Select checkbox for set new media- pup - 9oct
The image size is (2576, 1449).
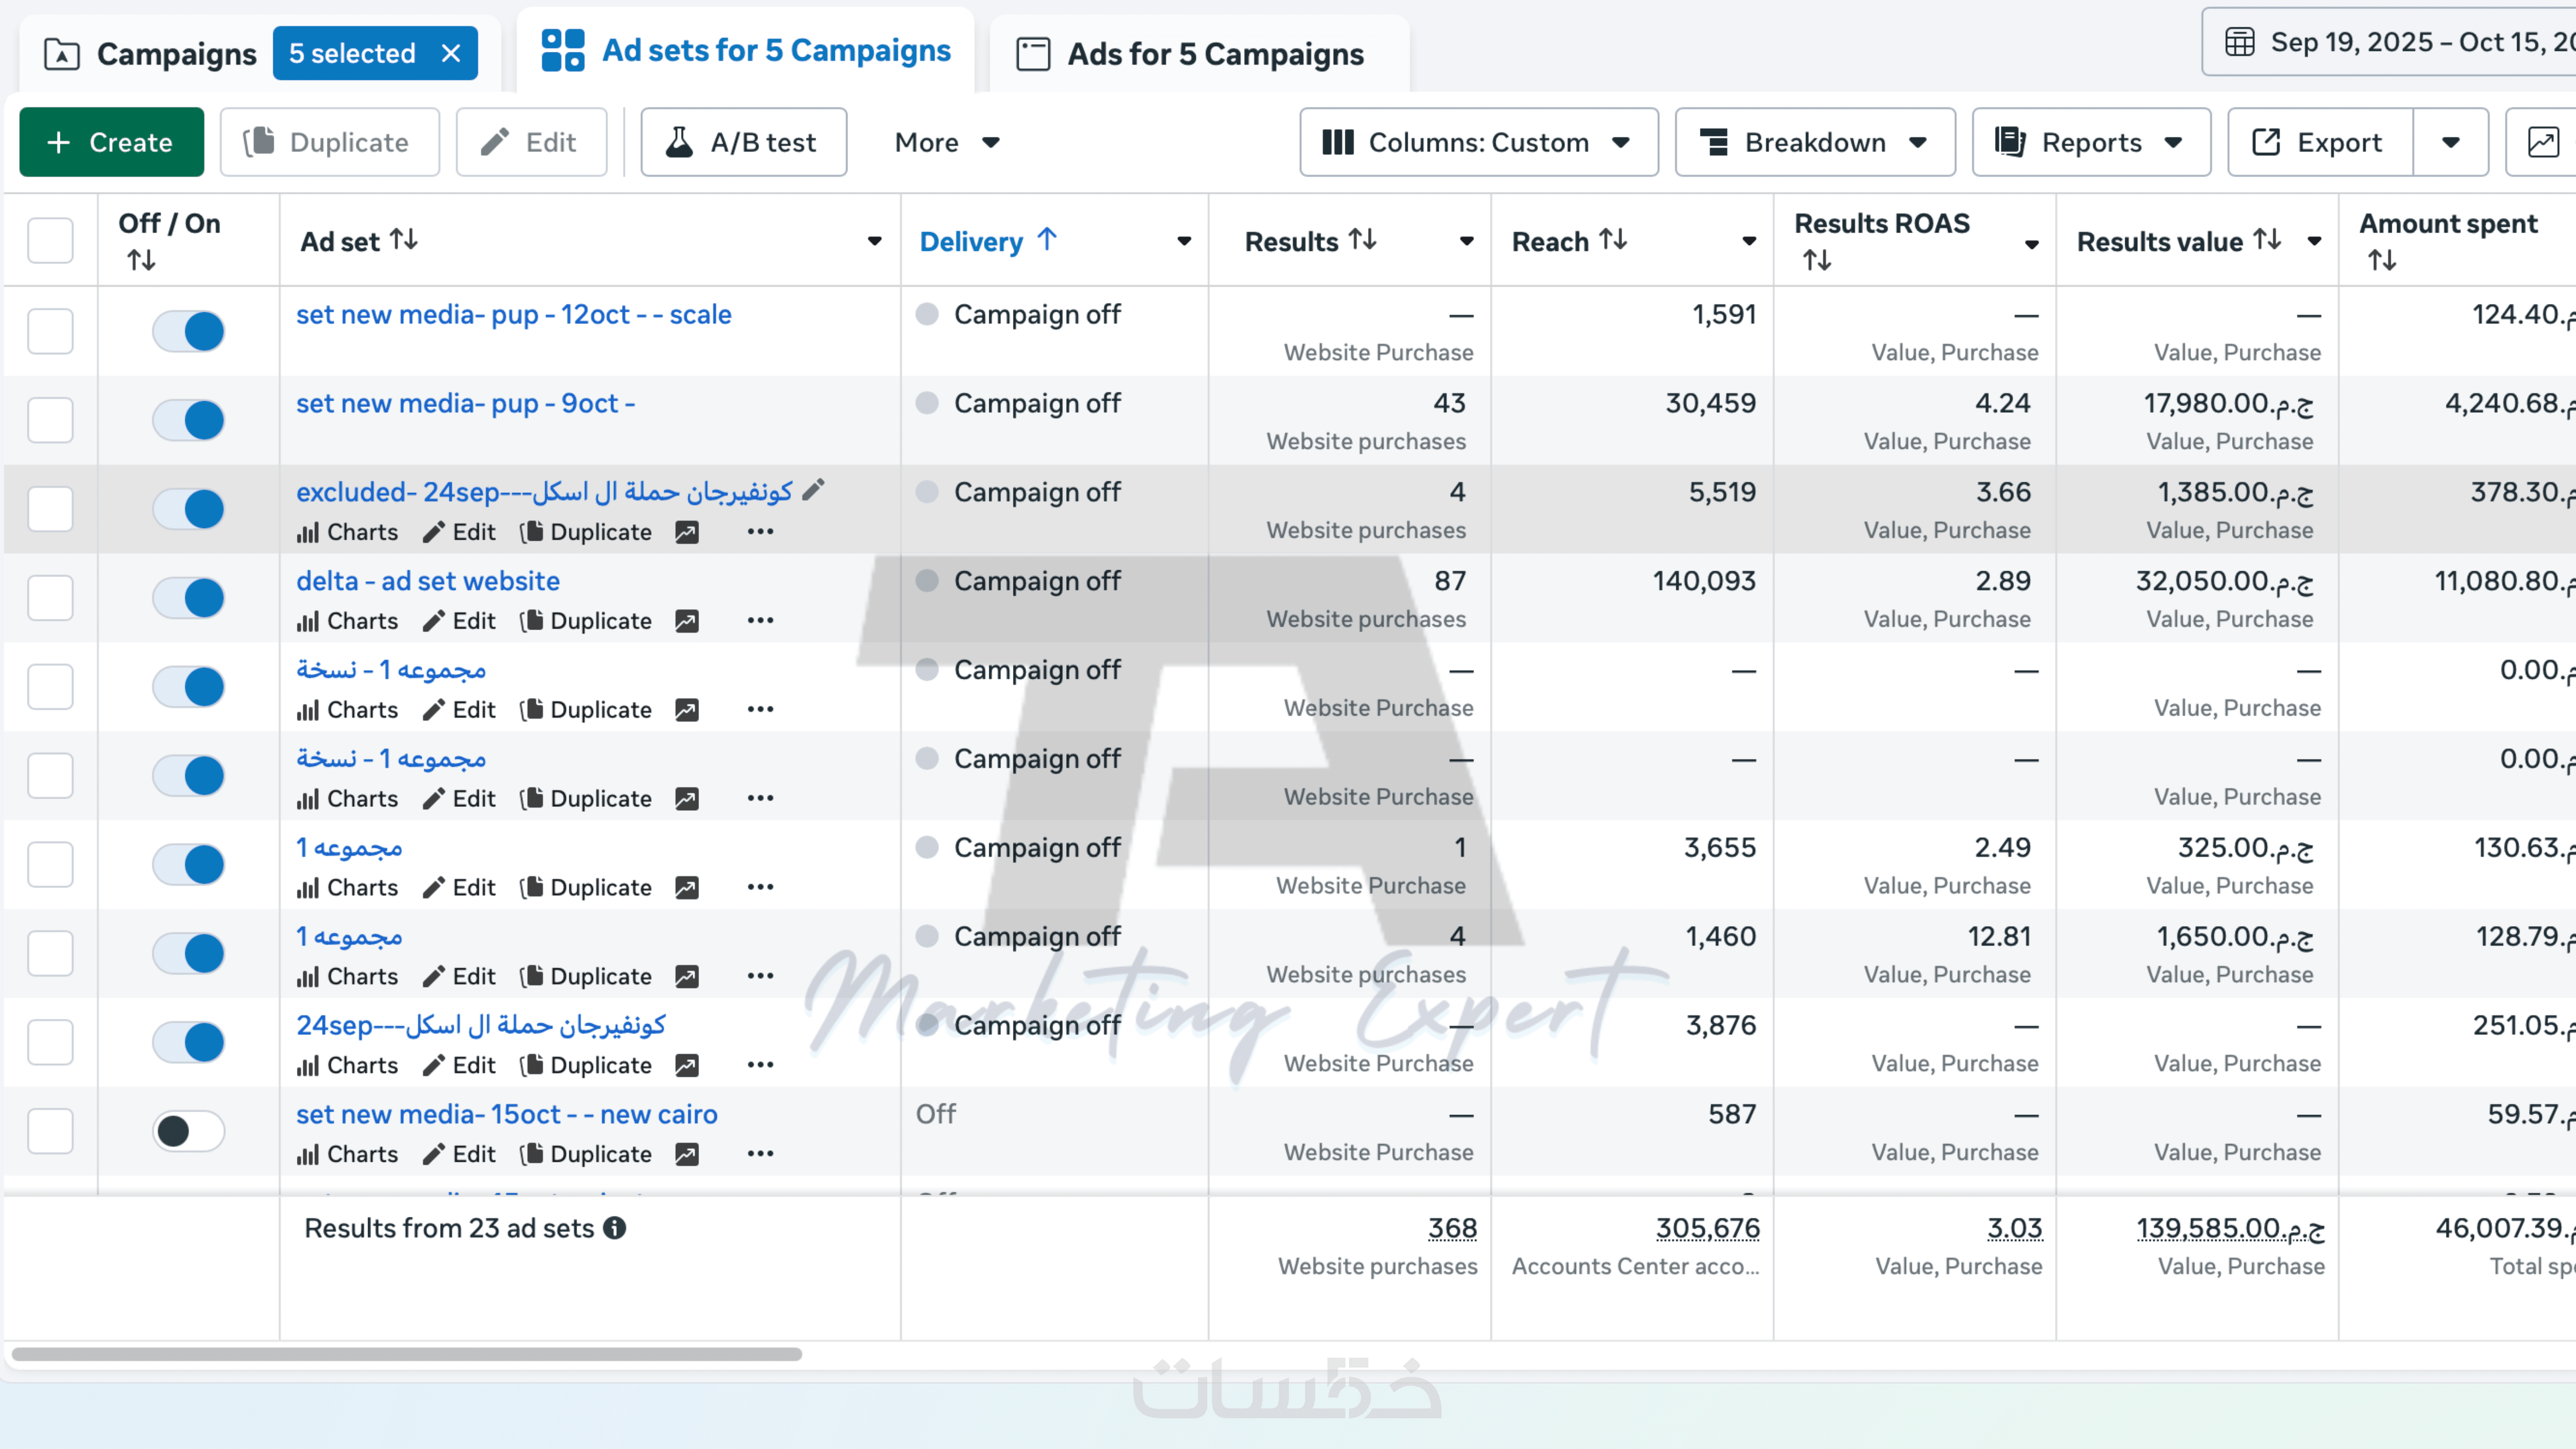[50, 420]
